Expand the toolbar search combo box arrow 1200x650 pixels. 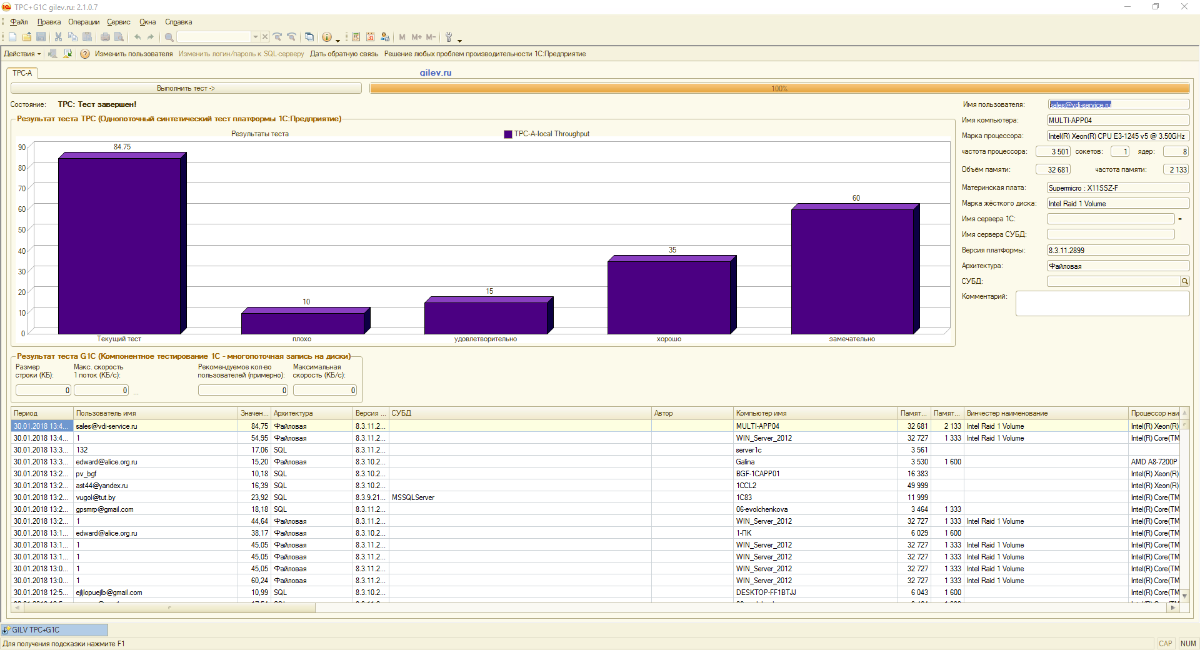[x=255, y=37]
